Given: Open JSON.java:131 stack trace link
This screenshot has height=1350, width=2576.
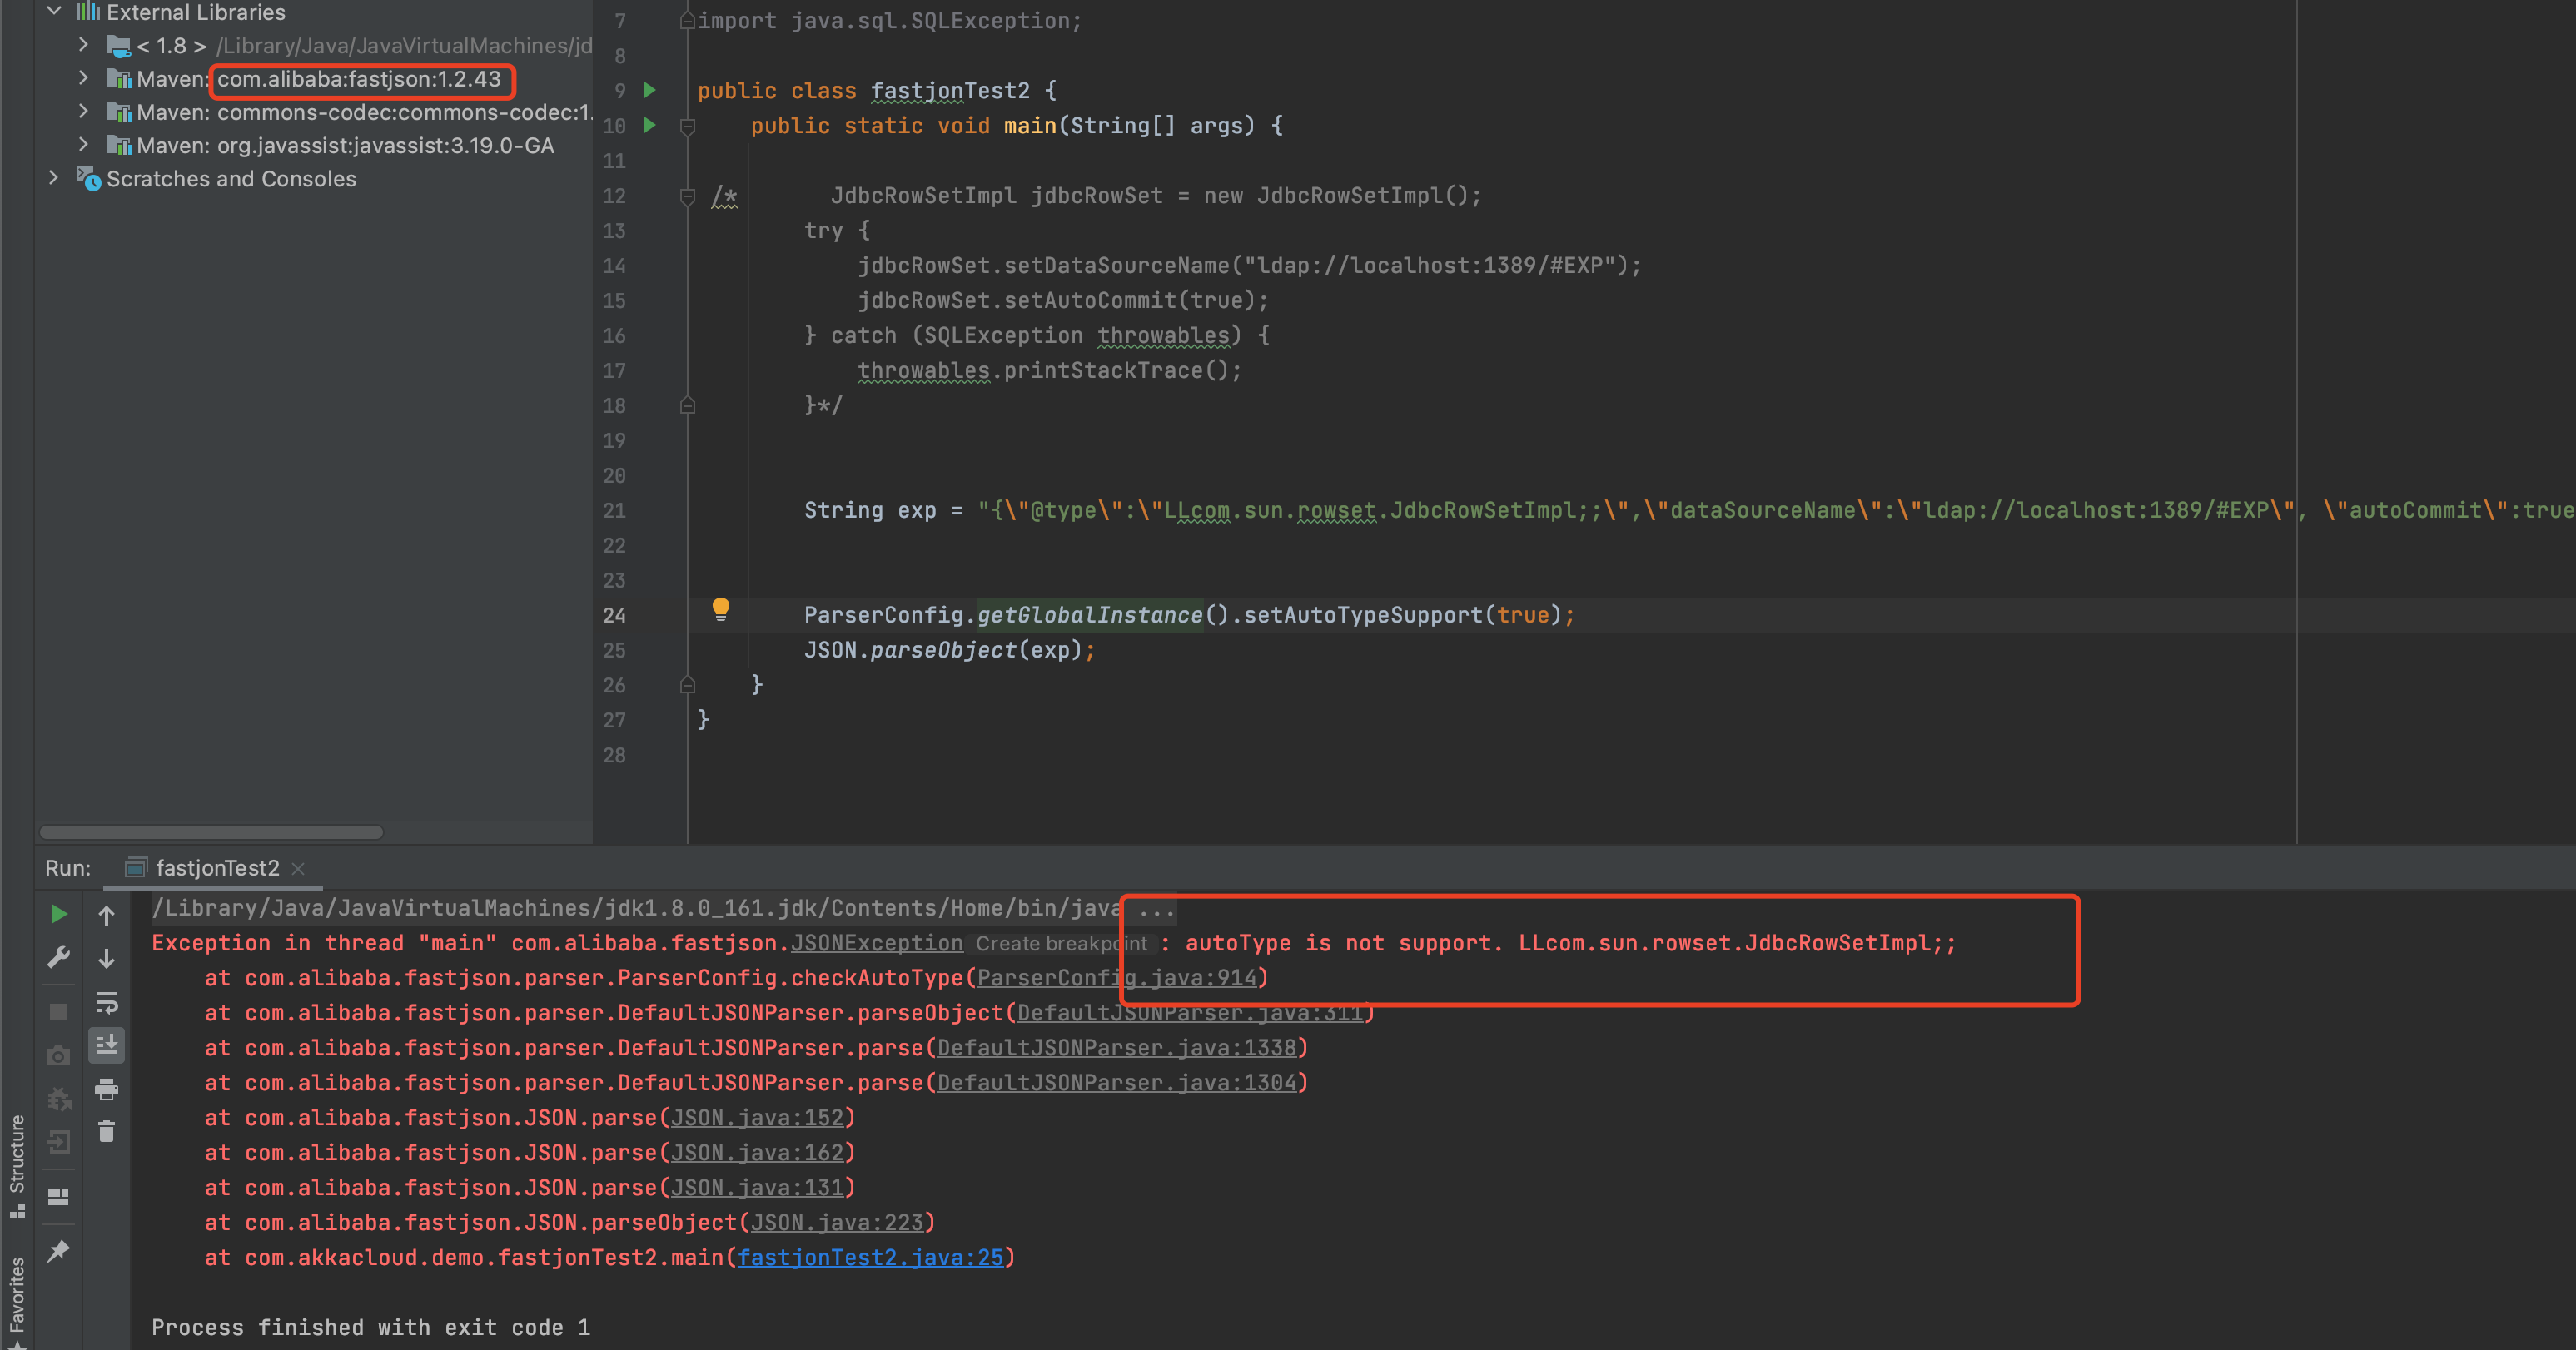Looking at the screenshot, I should pyautogui.click(x=757, y=1188).
